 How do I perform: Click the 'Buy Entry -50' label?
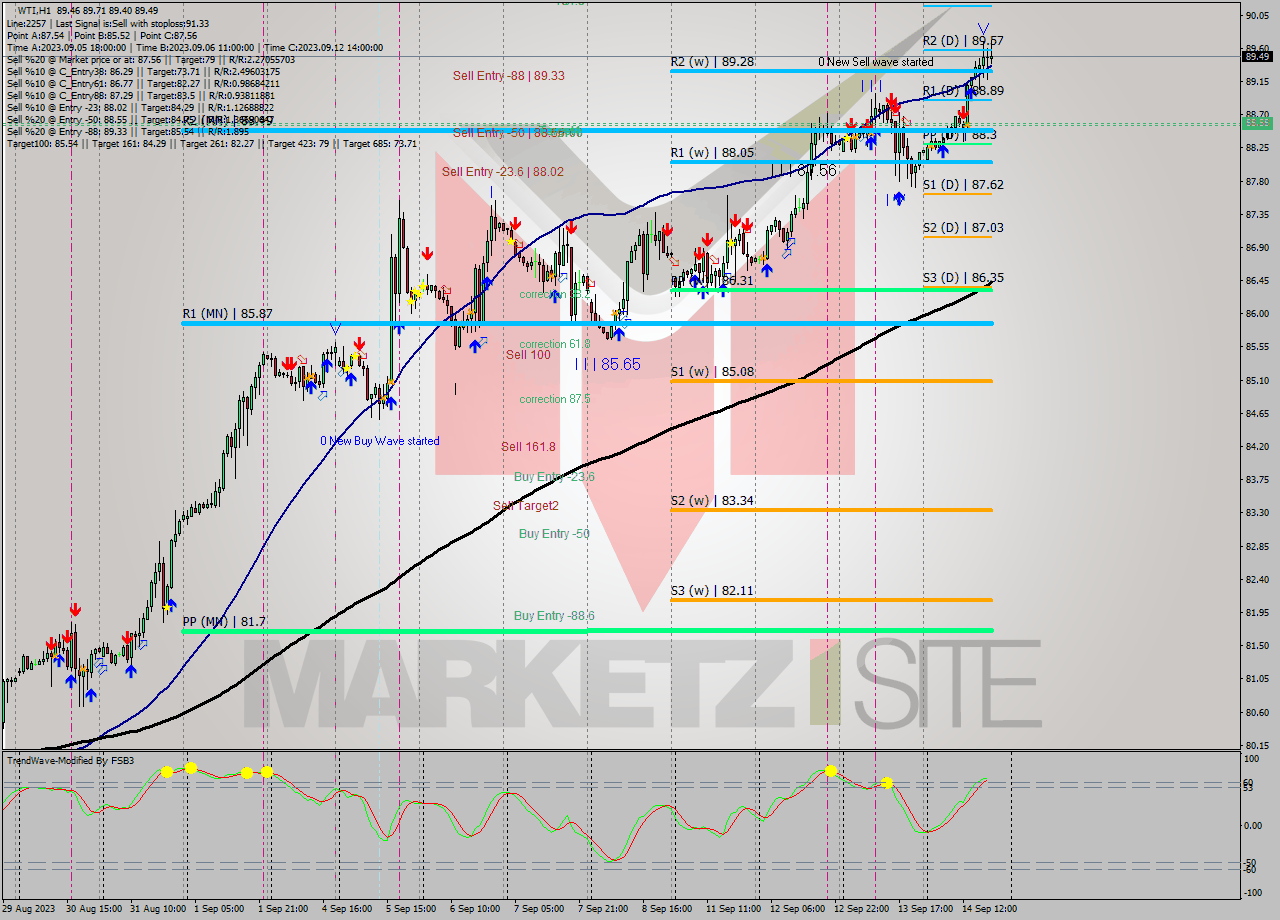[554, 534]
